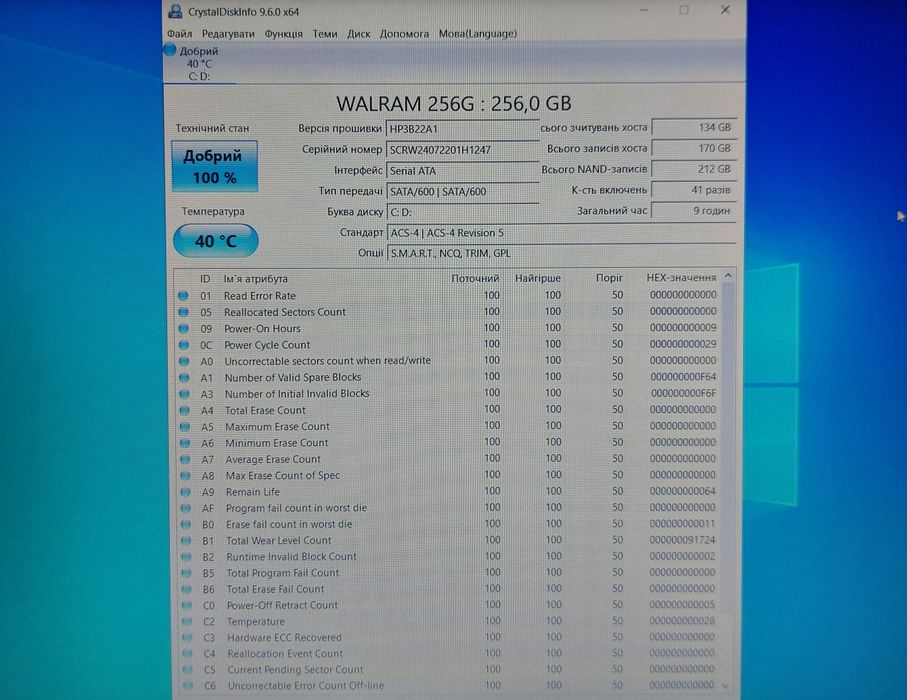This screenshot has width=907, height=700.
Task: Click the scroll-up arrow of the attribute list
Action: 728,276
